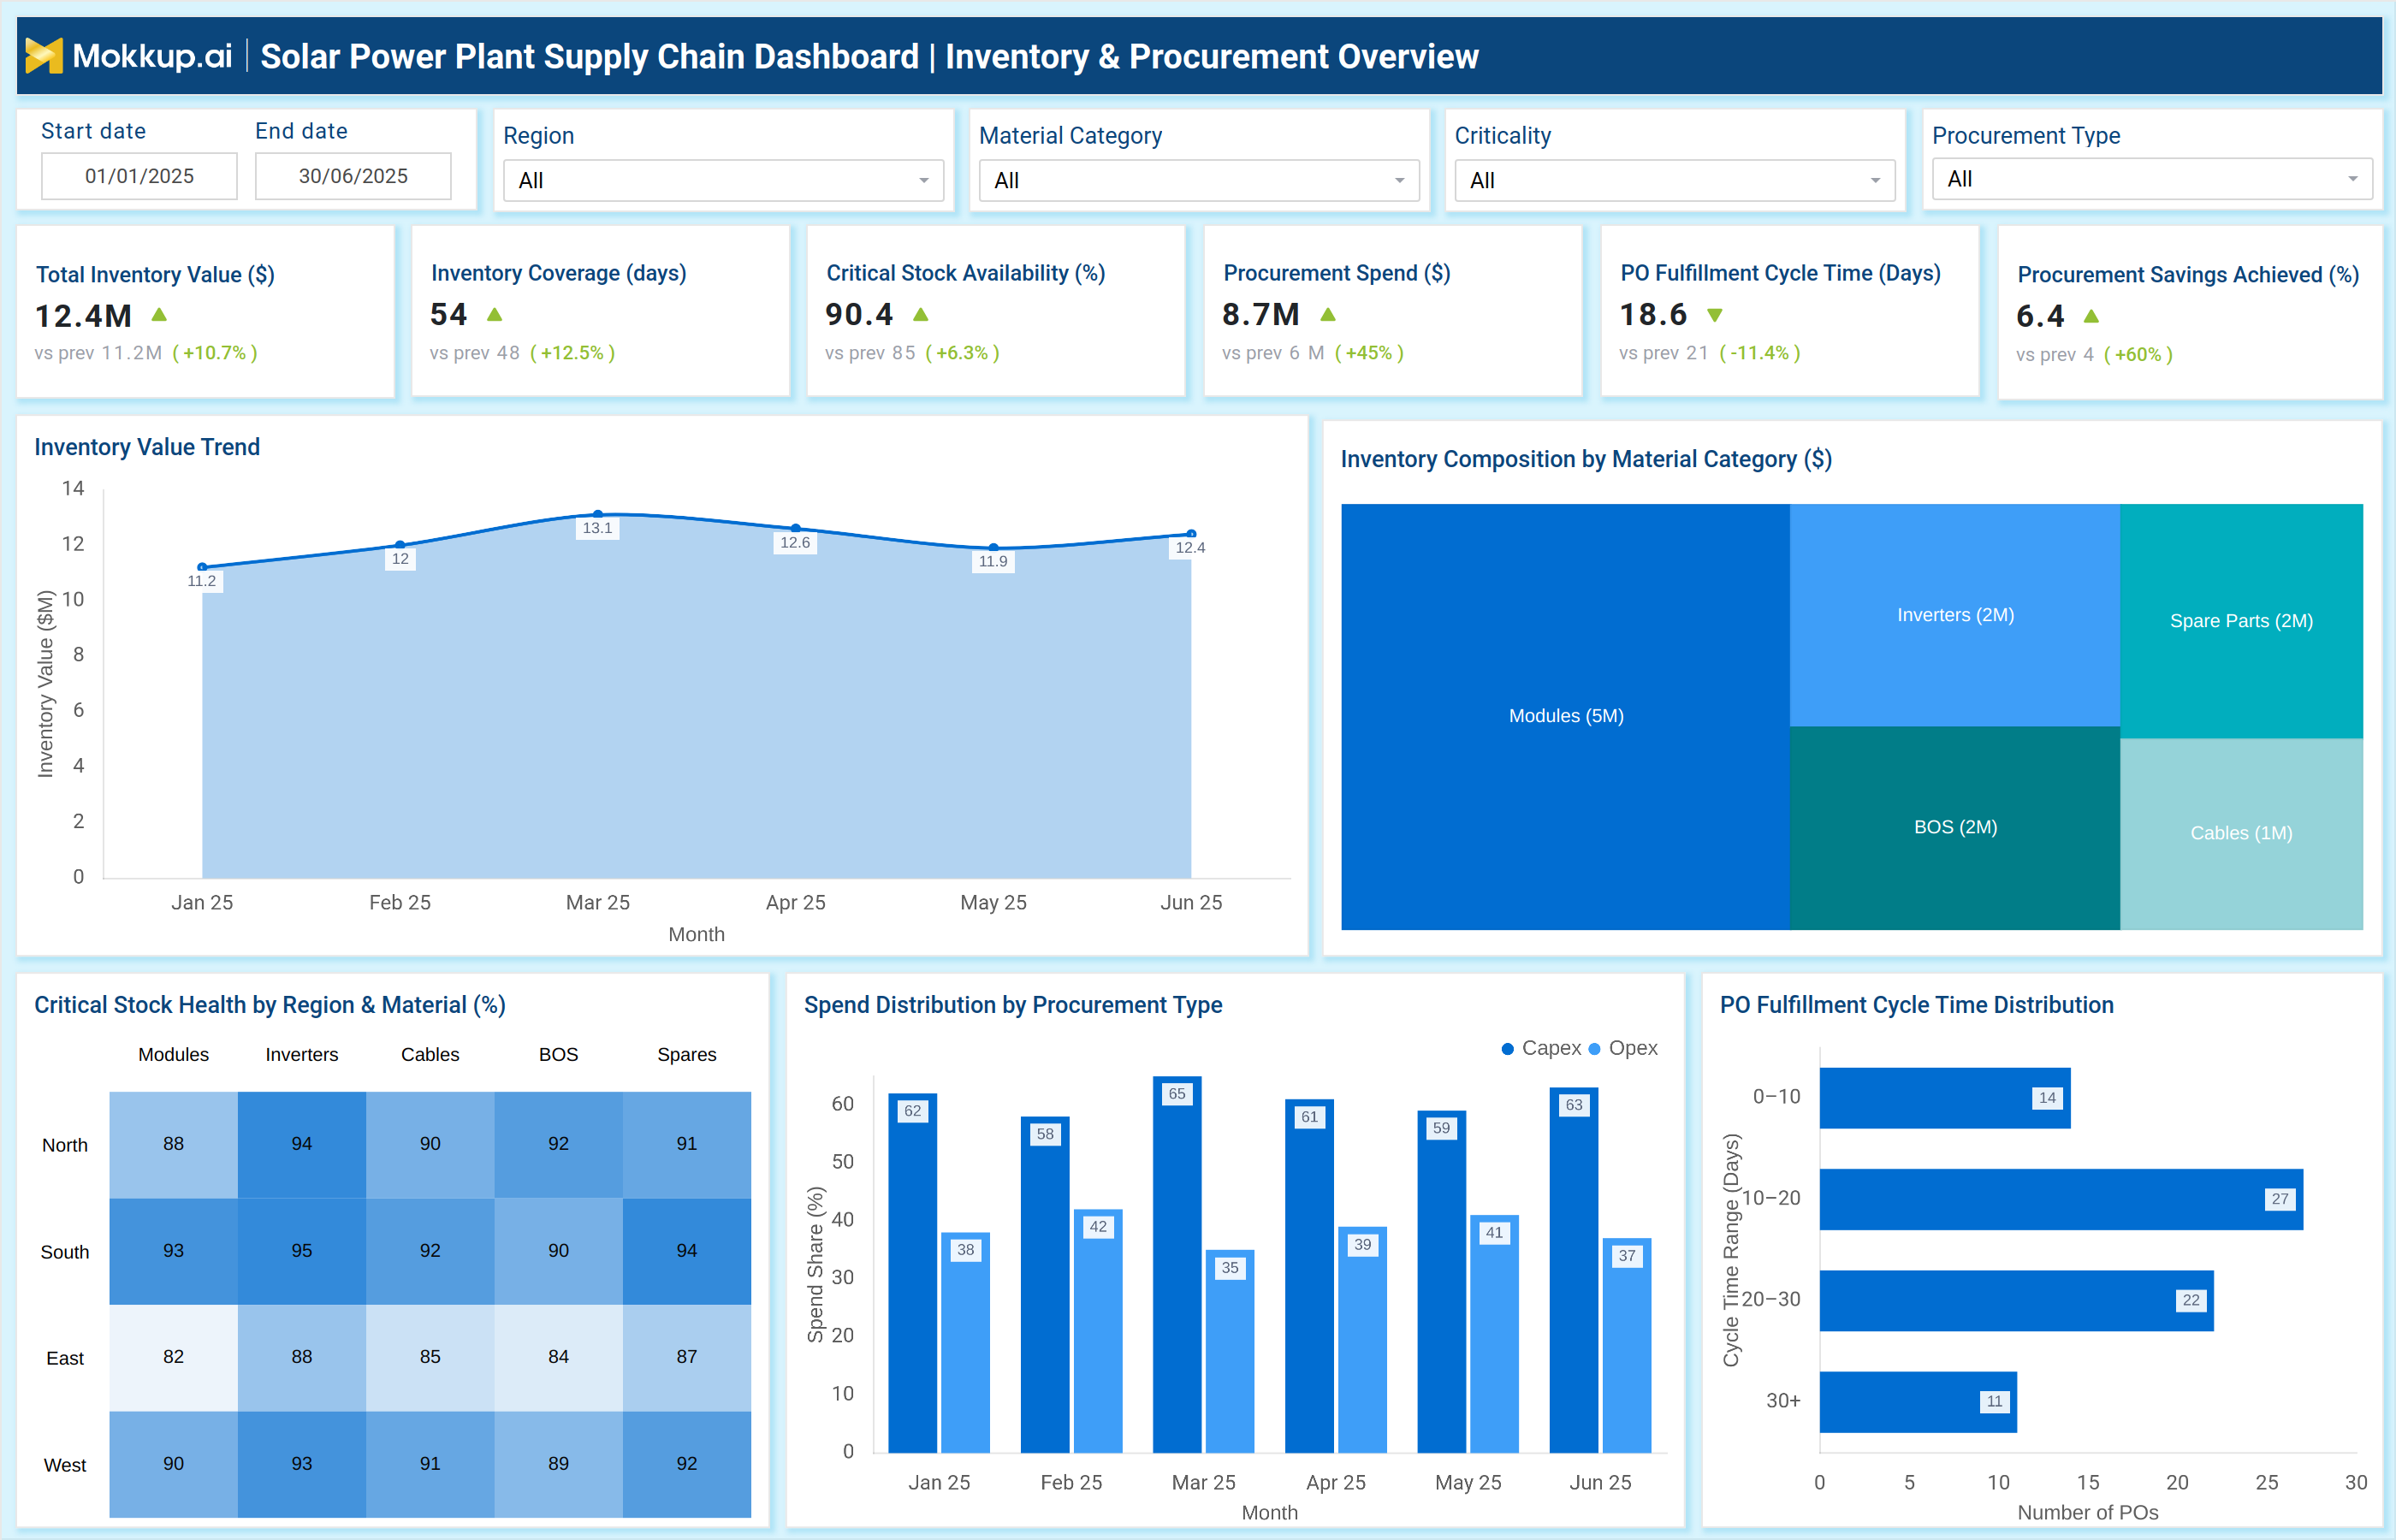Click the Procurement Savings Achieved up arrow
The image size is (2396, 1540).
[x=2091, y=316]
